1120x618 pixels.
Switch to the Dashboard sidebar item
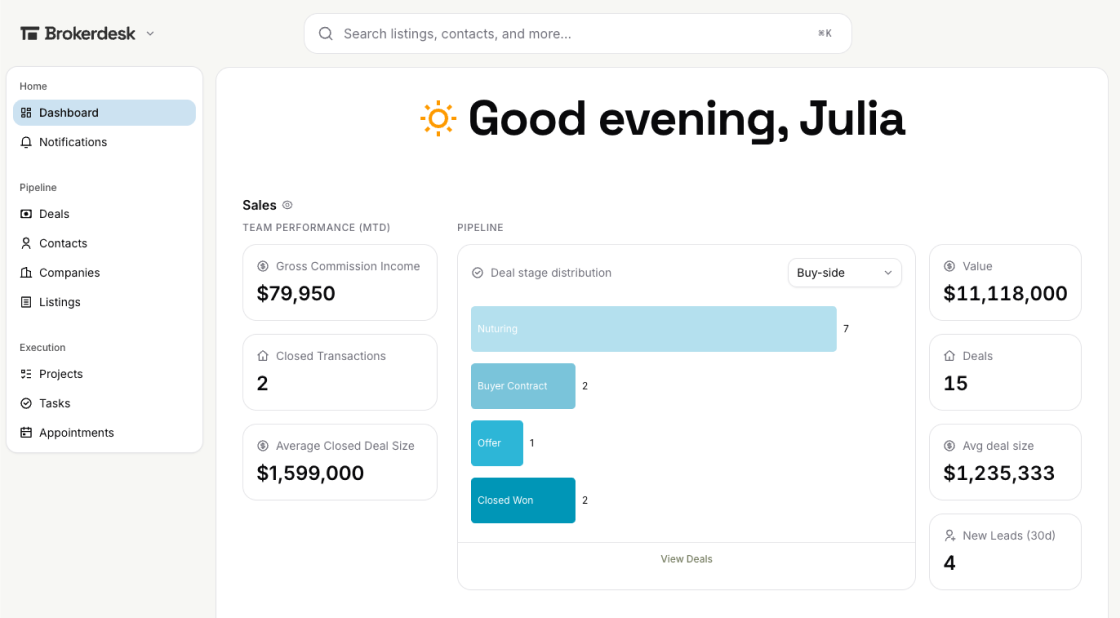click(70, 112)
